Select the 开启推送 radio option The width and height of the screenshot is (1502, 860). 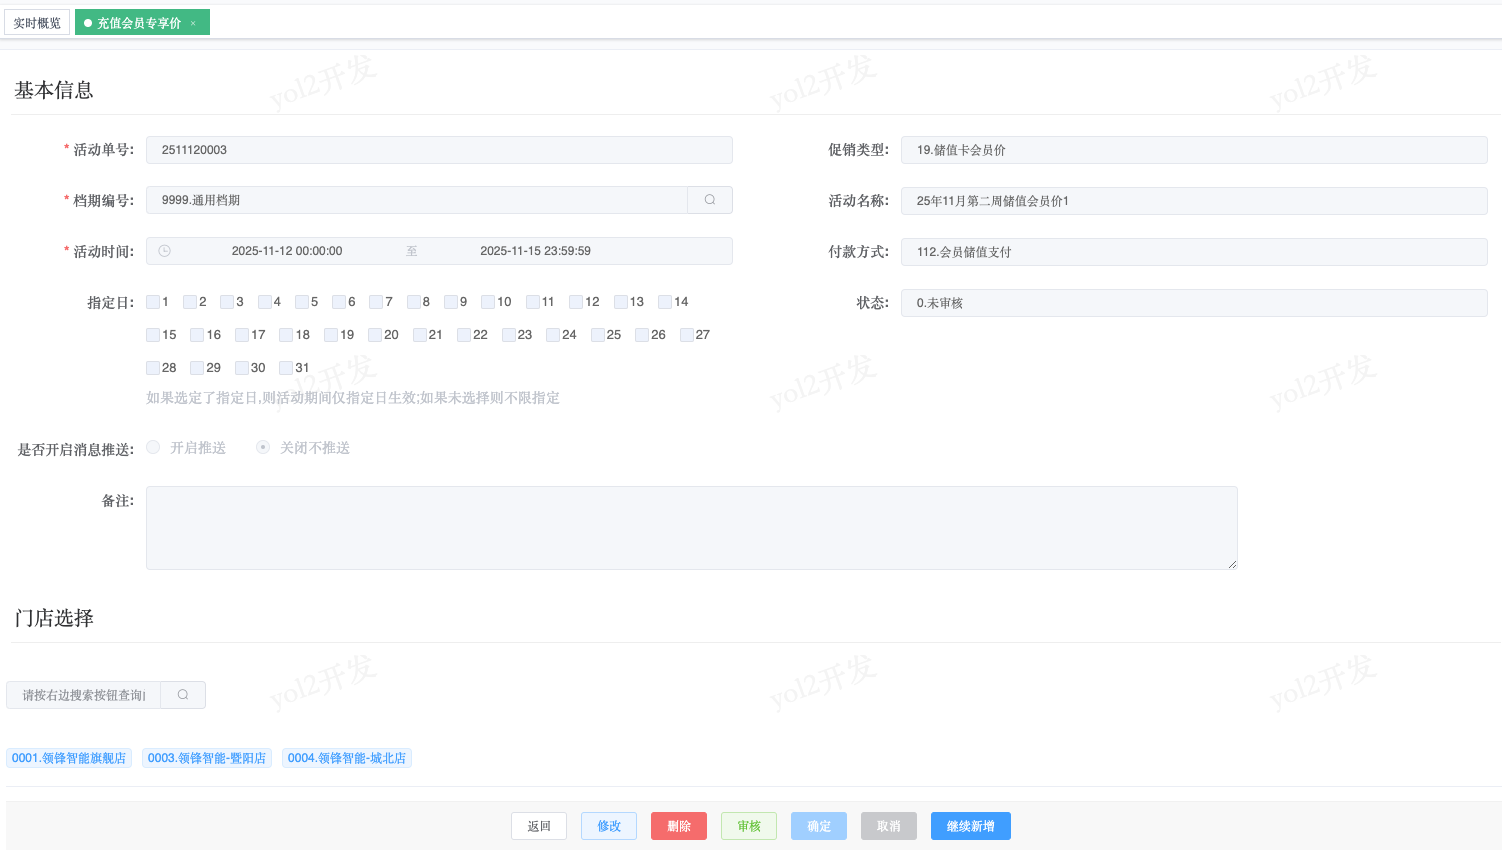pyautogui.click(x=153, y=447)
